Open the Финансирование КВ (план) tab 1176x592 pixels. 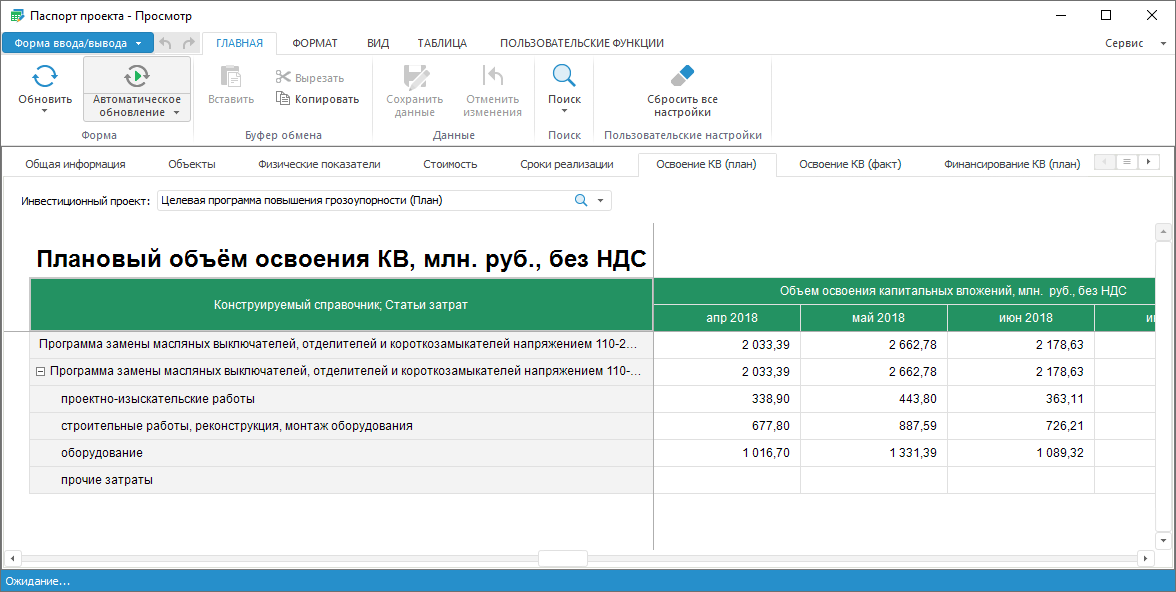pyautogui.click(x=1012, y=164)
